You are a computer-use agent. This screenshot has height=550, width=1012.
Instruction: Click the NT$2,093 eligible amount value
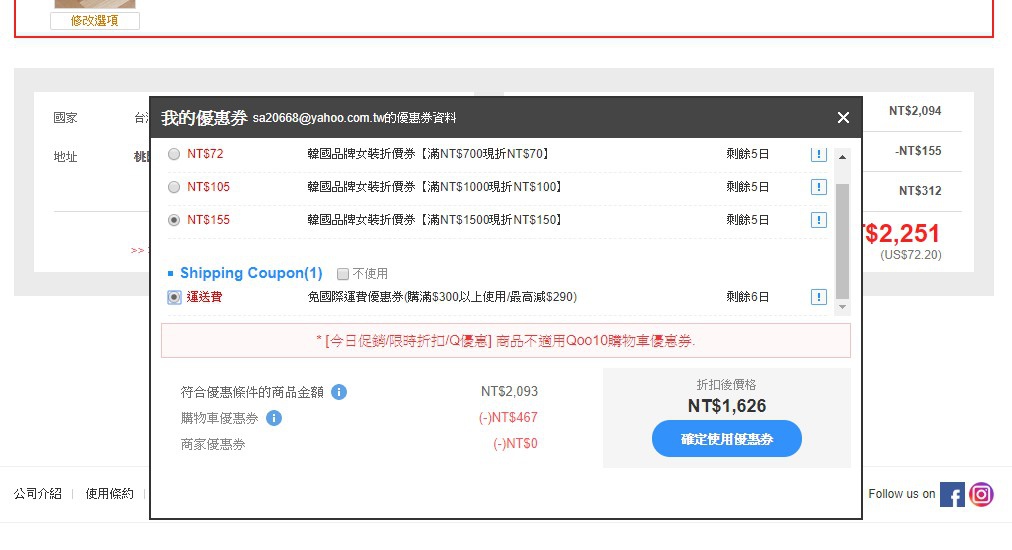pyautogui.click(x=509, y=392)
